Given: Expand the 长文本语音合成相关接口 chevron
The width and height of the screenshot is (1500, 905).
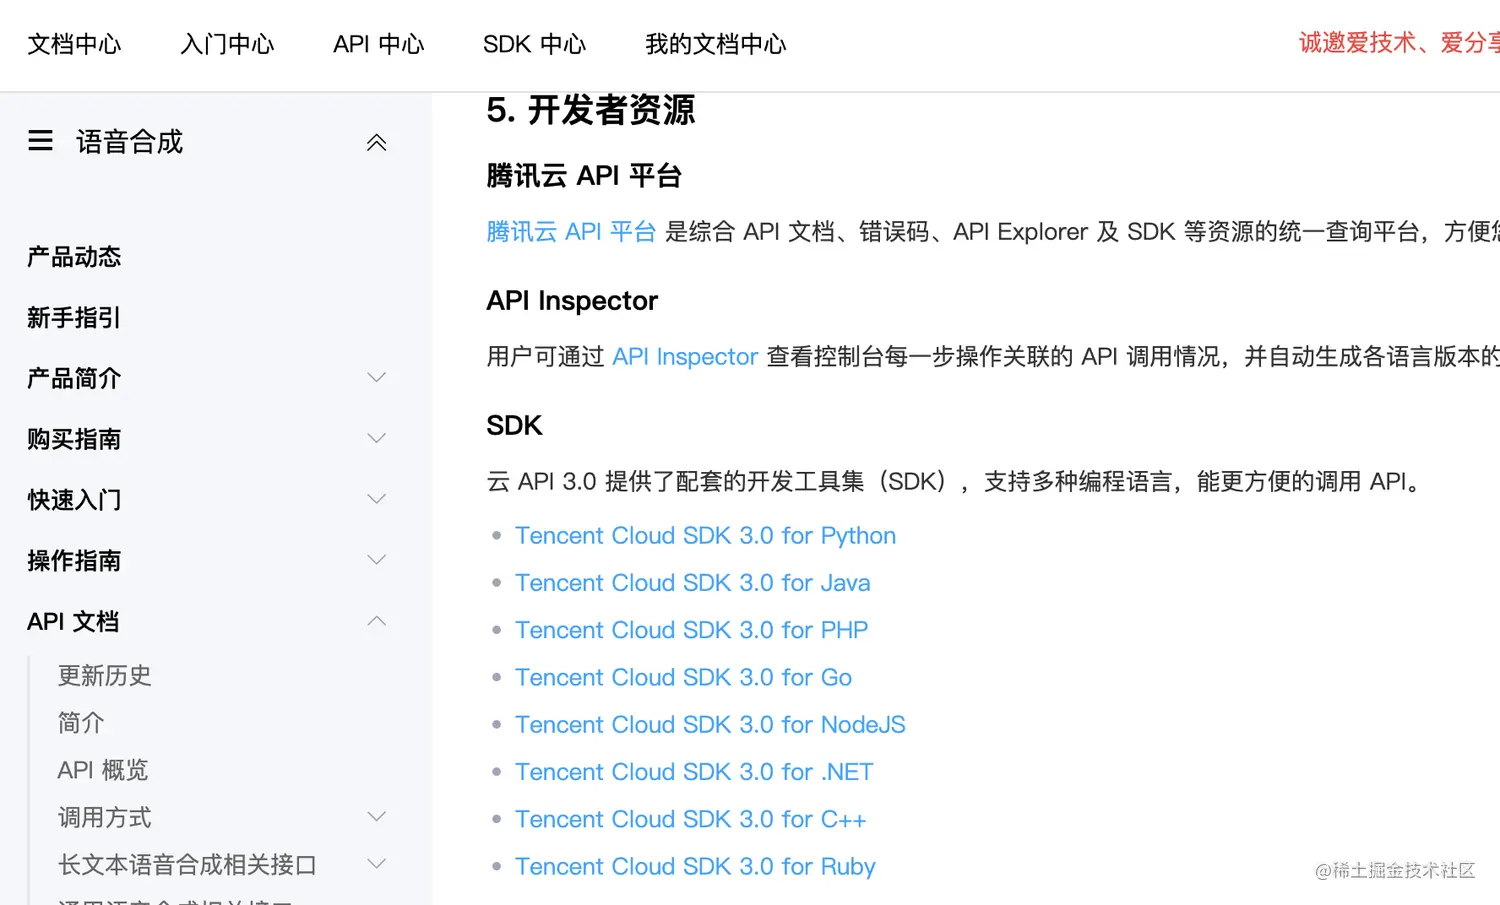Looking at the screenshot, I should pos(376,864).
